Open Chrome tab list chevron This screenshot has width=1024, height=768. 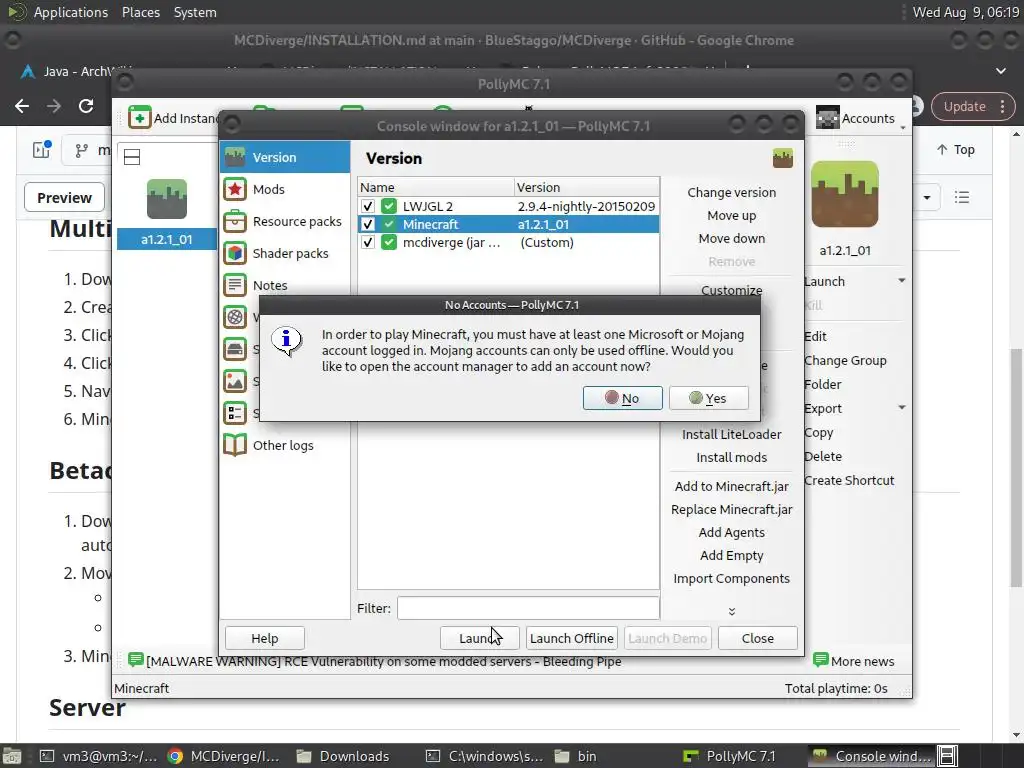[x=1000, y=71]
